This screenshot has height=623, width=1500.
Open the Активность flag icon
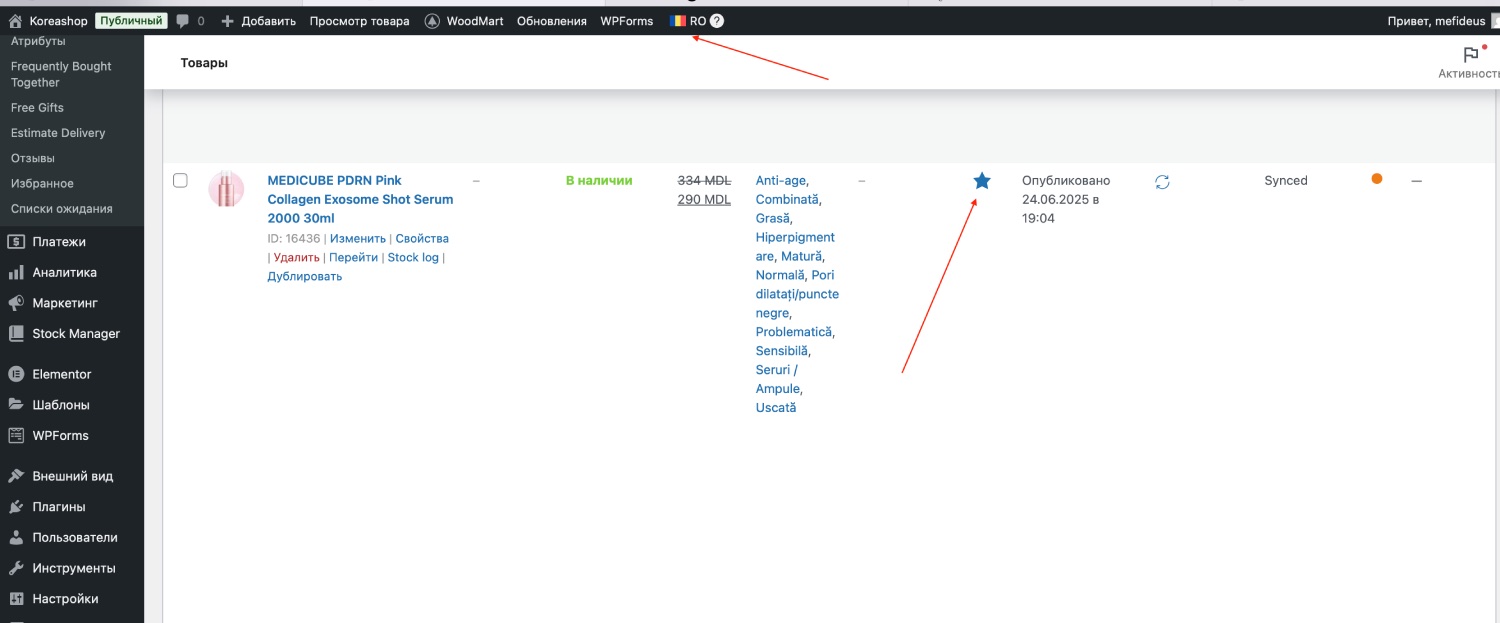coord(1471,54)
